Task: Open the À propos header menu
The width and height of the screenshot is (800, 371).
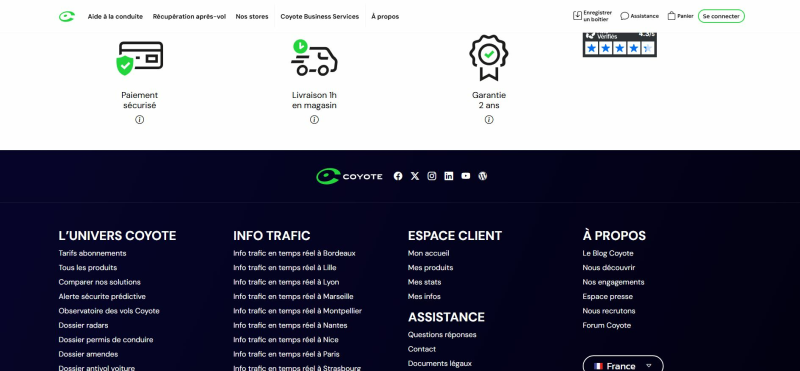Action: pos(385,16)
